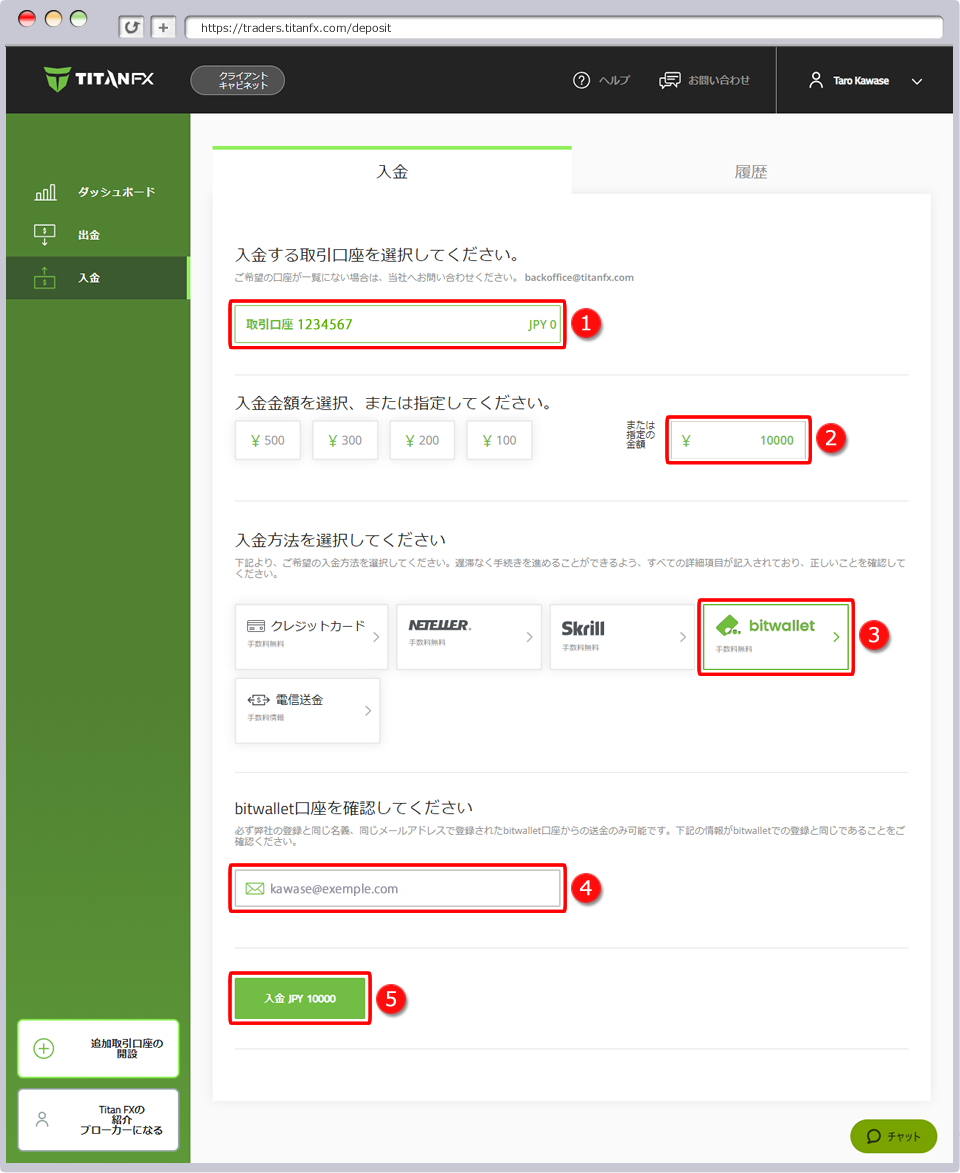Open 追加取引口座の開設 button

click(98, 1049)
